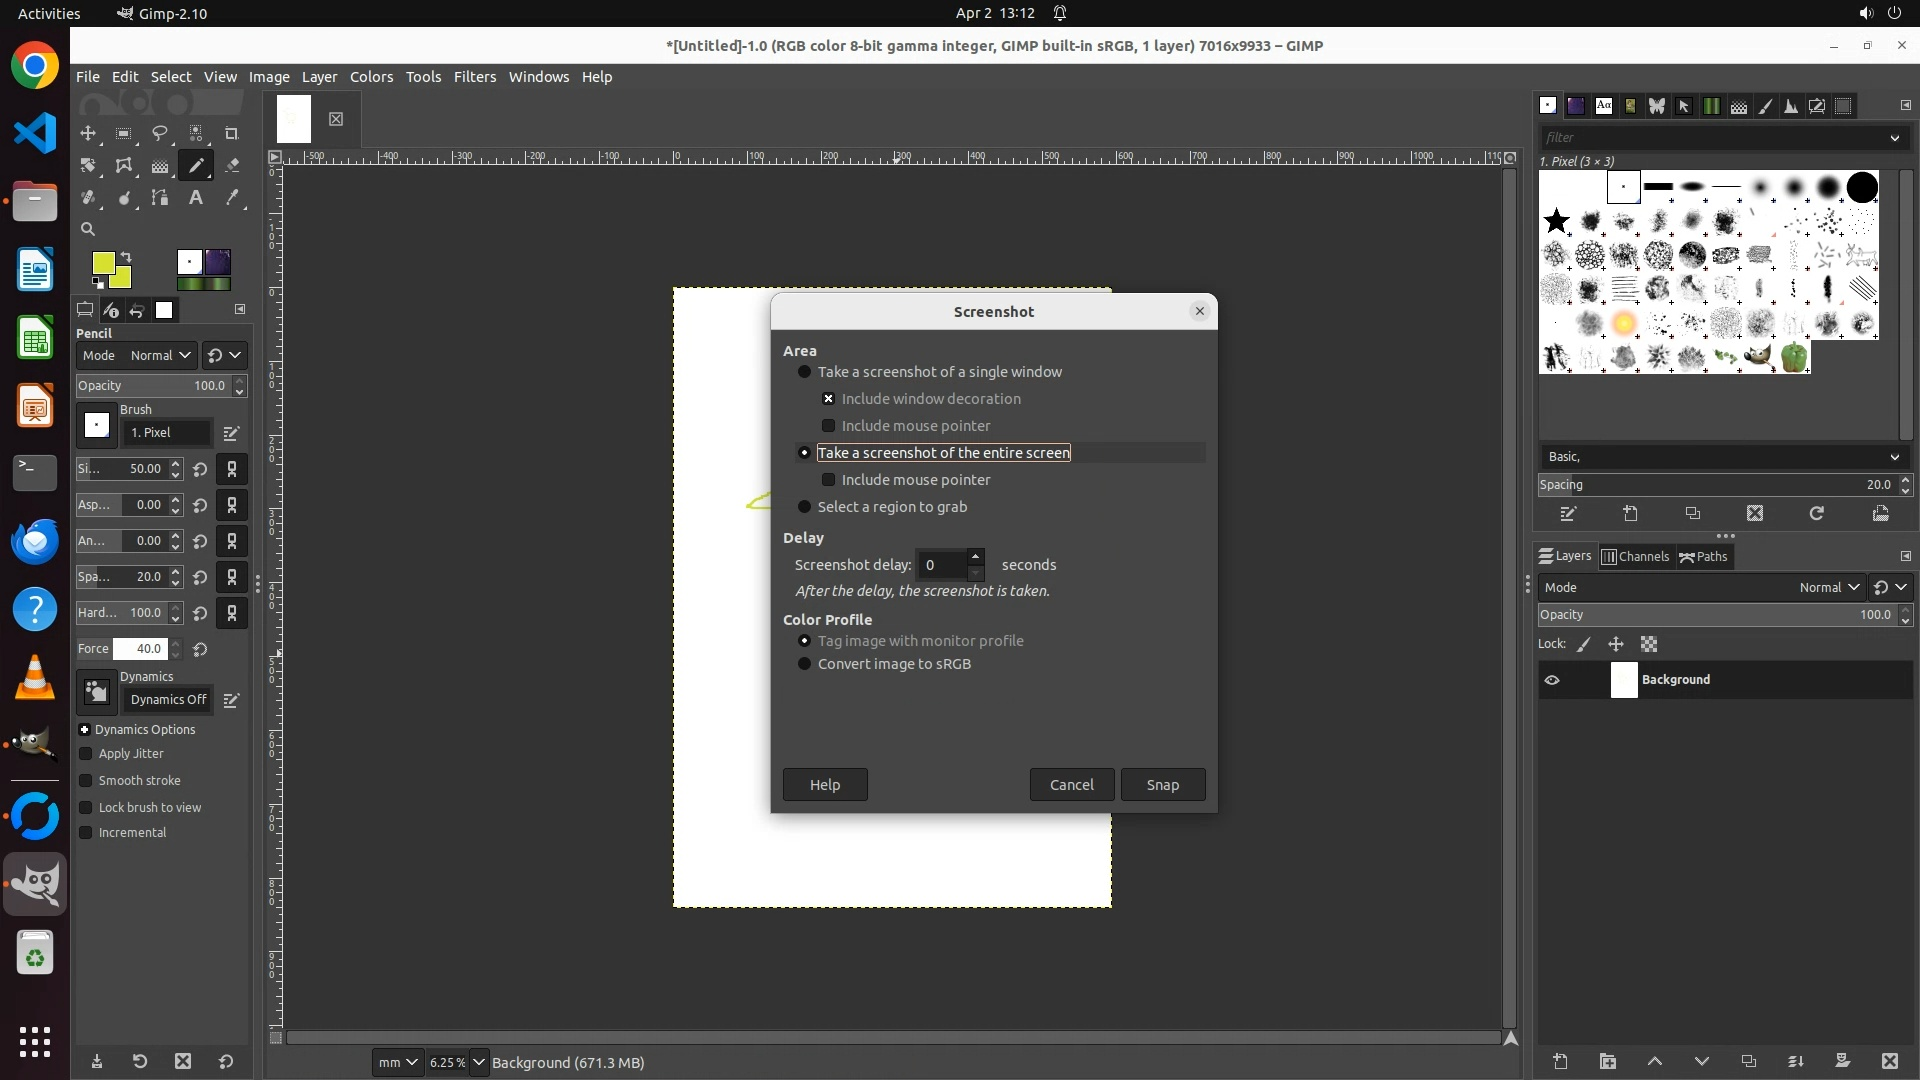Expand the 'Basic,' brush tag dropdown
This screenshot has width=1920, height=1080.
point(1894,457)
